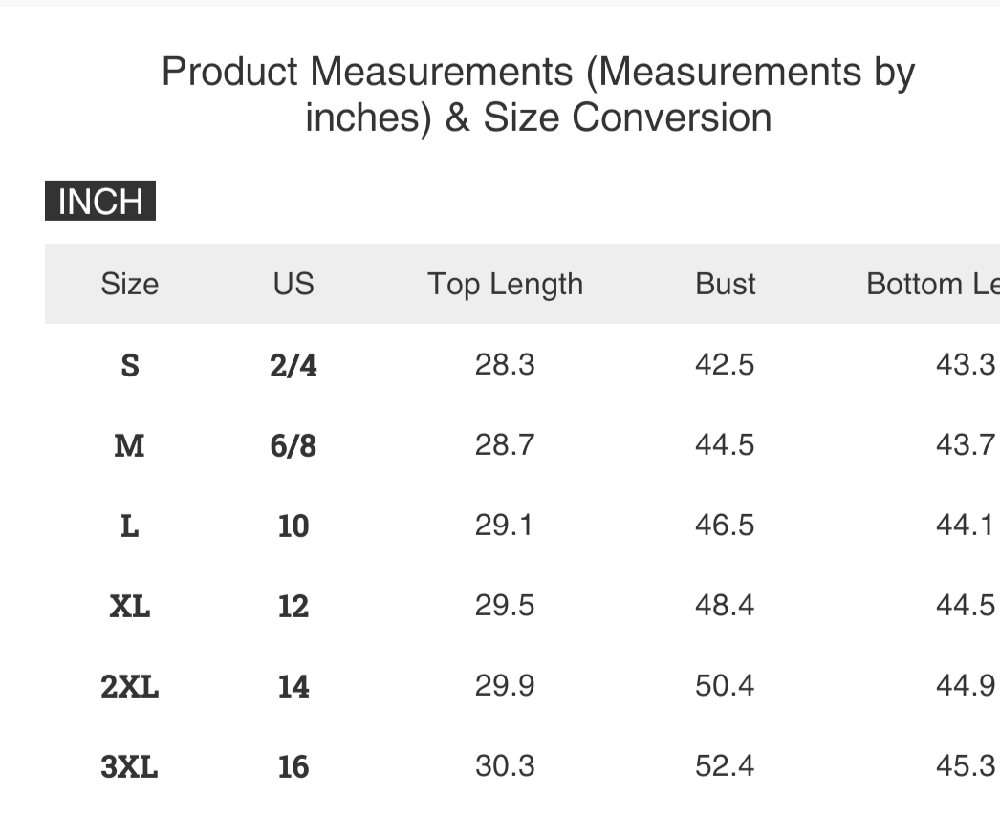Select the 2XL size row label

tap(130, 687)
